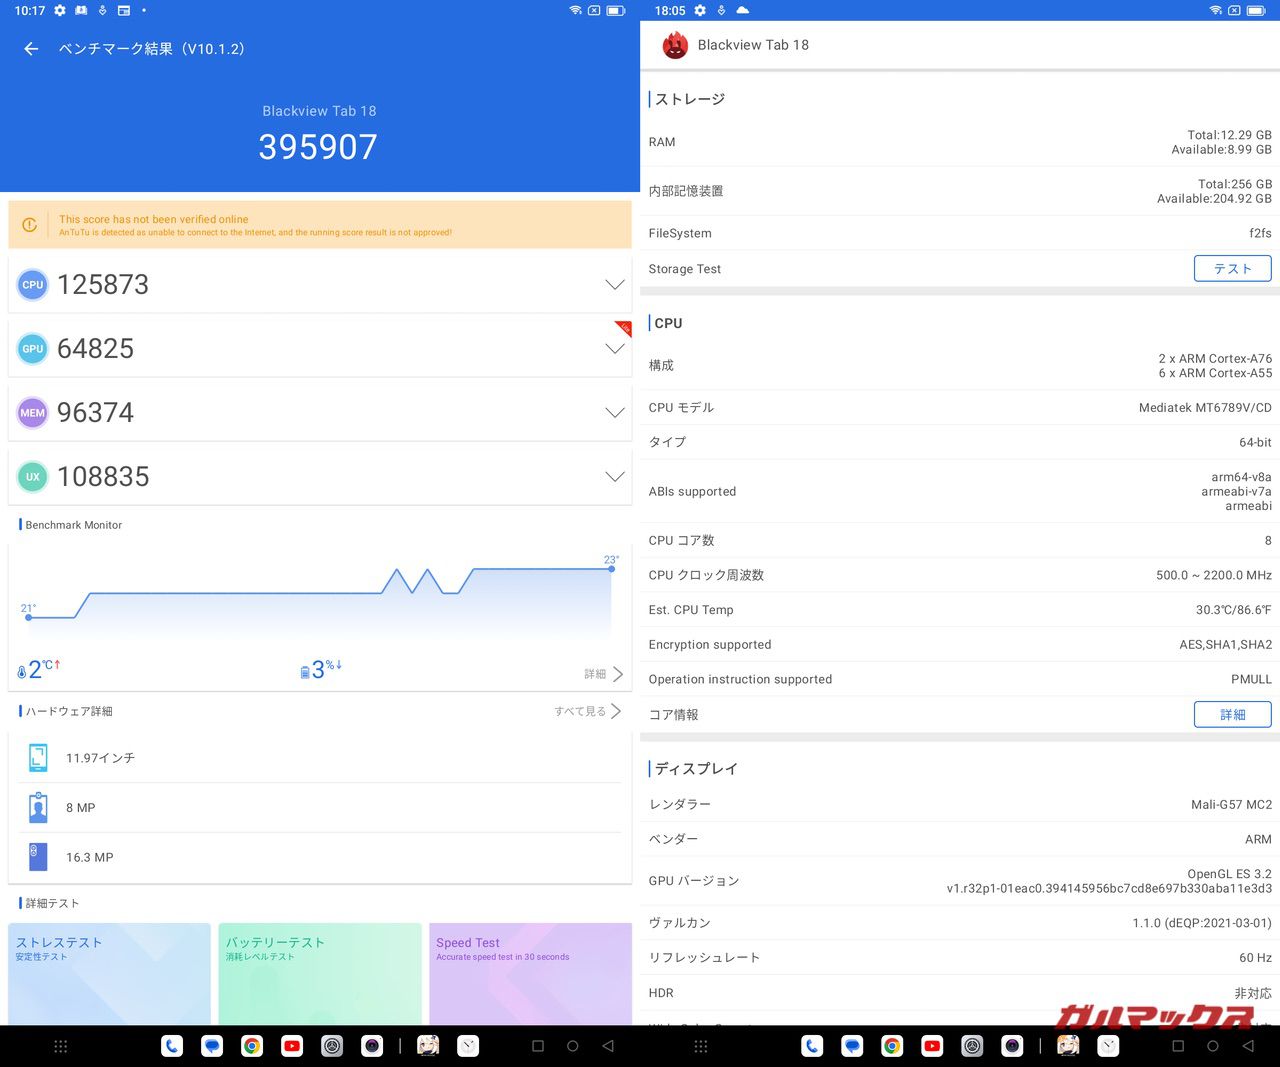This screenshot has height=1067, width=1280.
Task: Go back using the arrow beside ベンチマーク結果
Action: (31, 49)
